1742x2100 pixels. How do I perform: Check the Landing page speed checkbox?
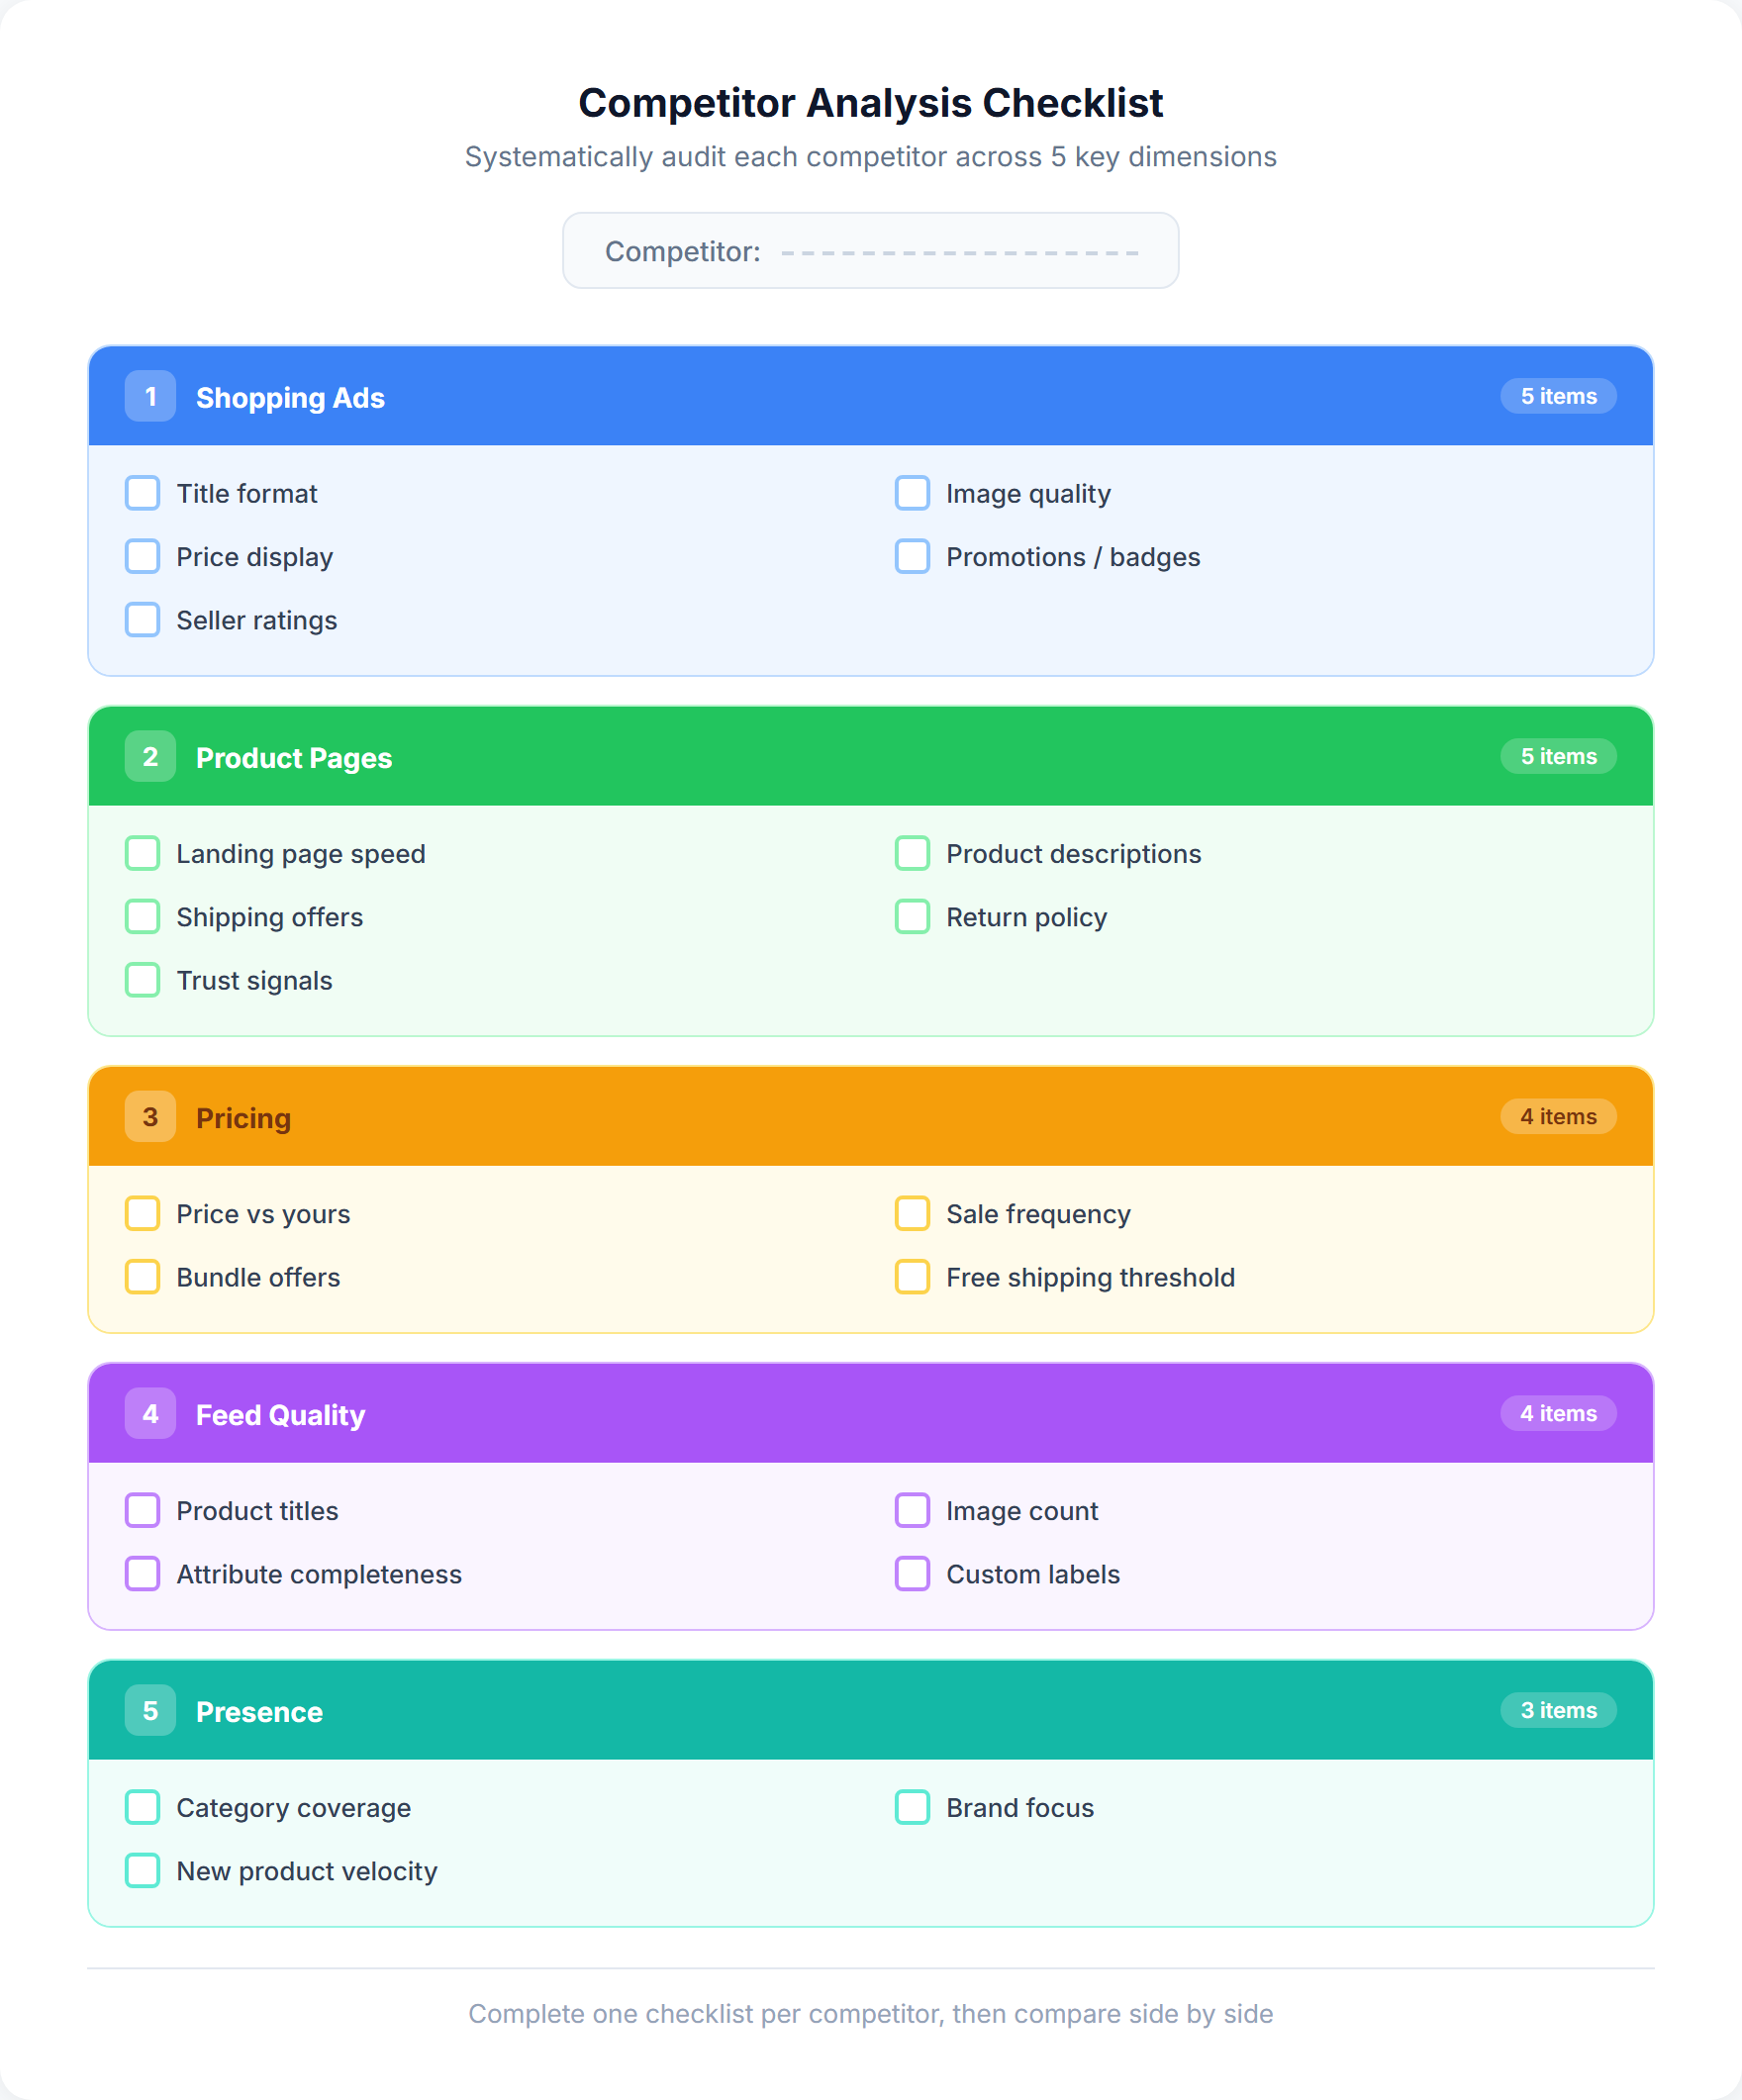pos(142,853)
